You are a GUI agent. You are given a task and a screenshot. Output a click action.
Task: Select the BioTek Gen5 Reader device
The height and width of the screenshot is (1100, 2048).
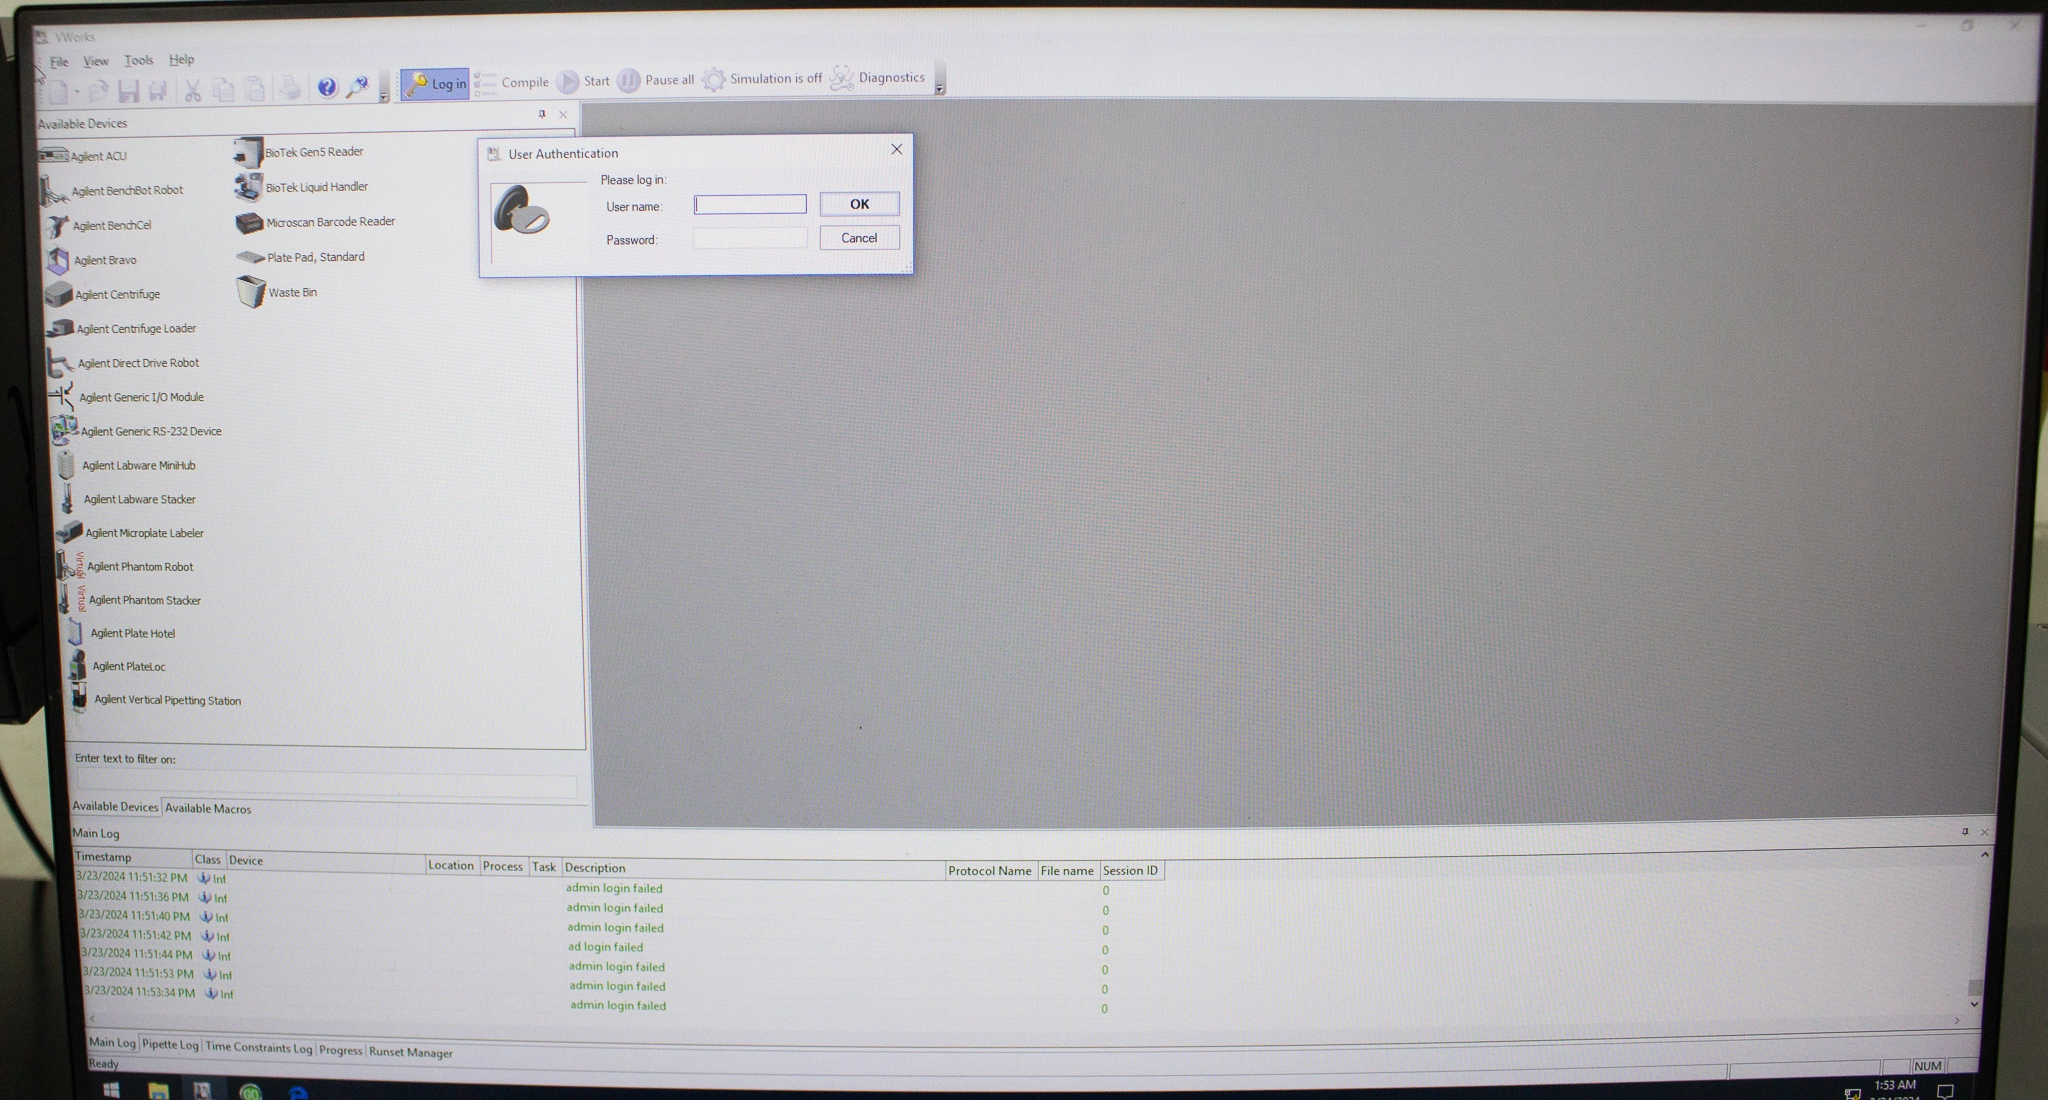tap(299, 152)
